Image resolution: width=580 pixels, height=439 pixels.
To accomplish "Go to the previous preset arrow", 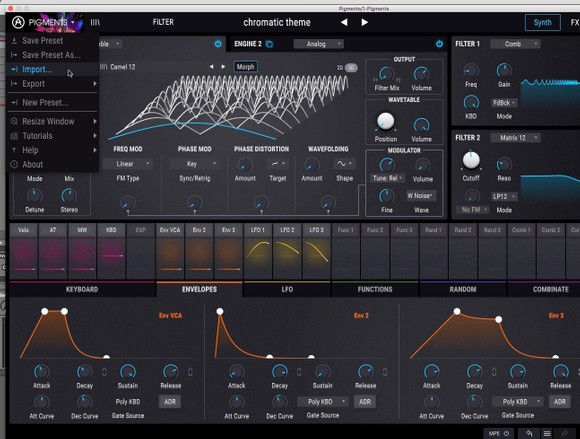I will coord(344,22).
